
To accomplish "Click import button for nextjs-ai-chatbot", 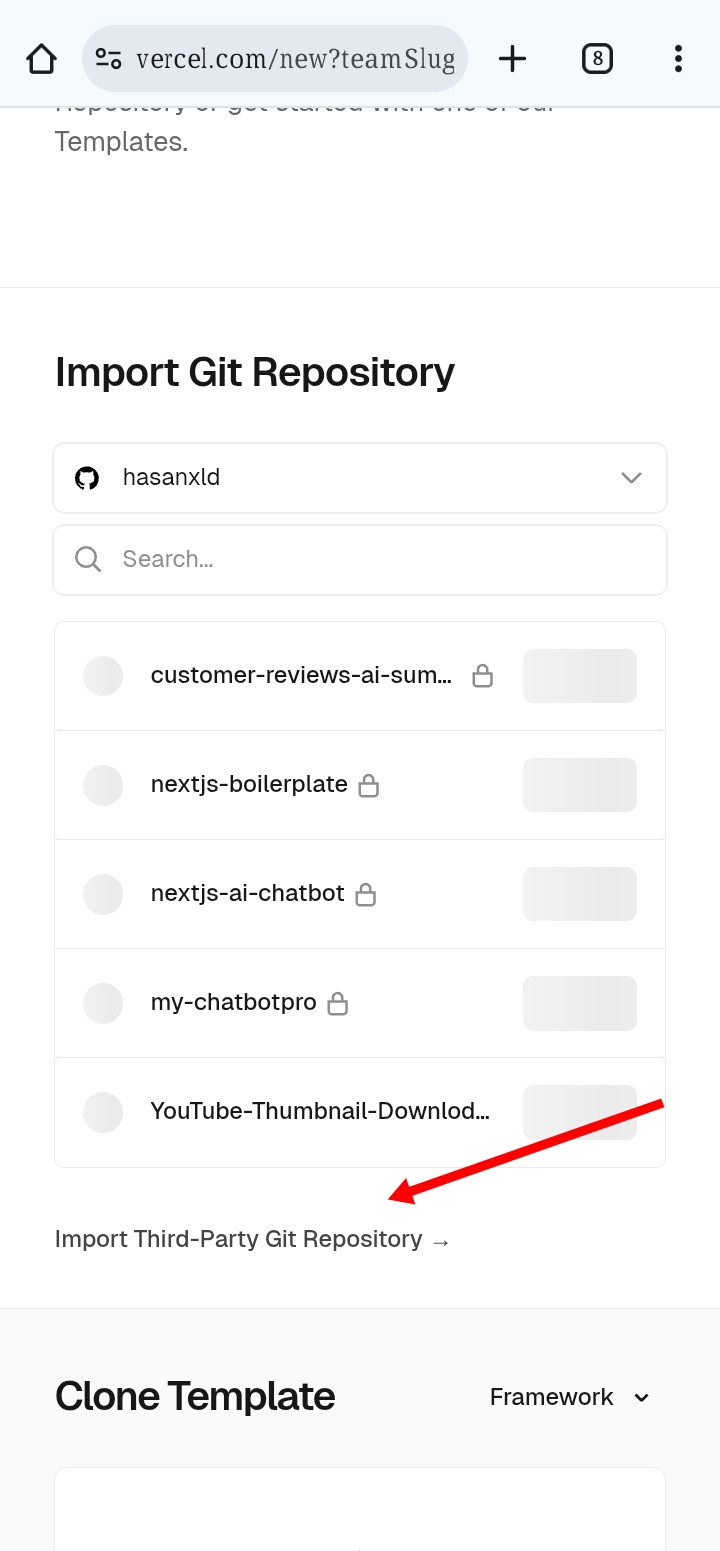I will coord(580,894).
